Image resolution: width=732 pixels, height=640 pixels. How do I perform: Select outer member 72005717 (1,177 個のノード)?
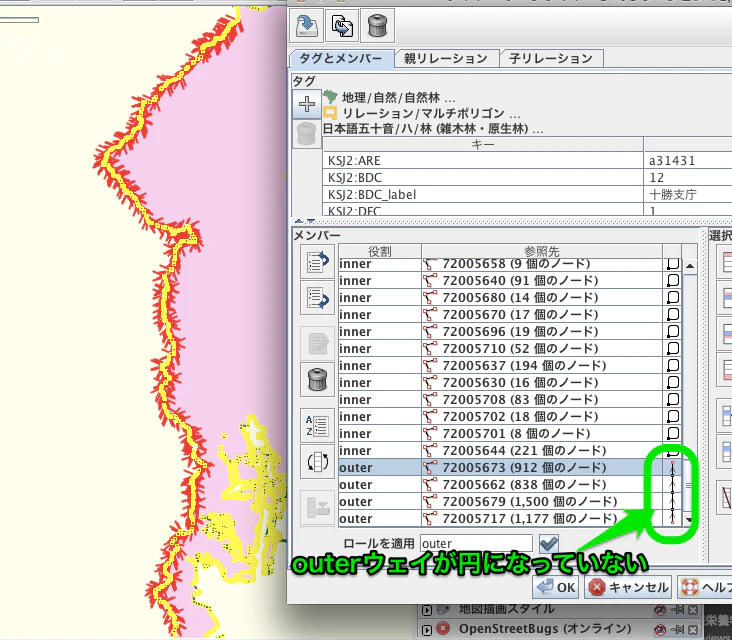(x=510, y=519)
